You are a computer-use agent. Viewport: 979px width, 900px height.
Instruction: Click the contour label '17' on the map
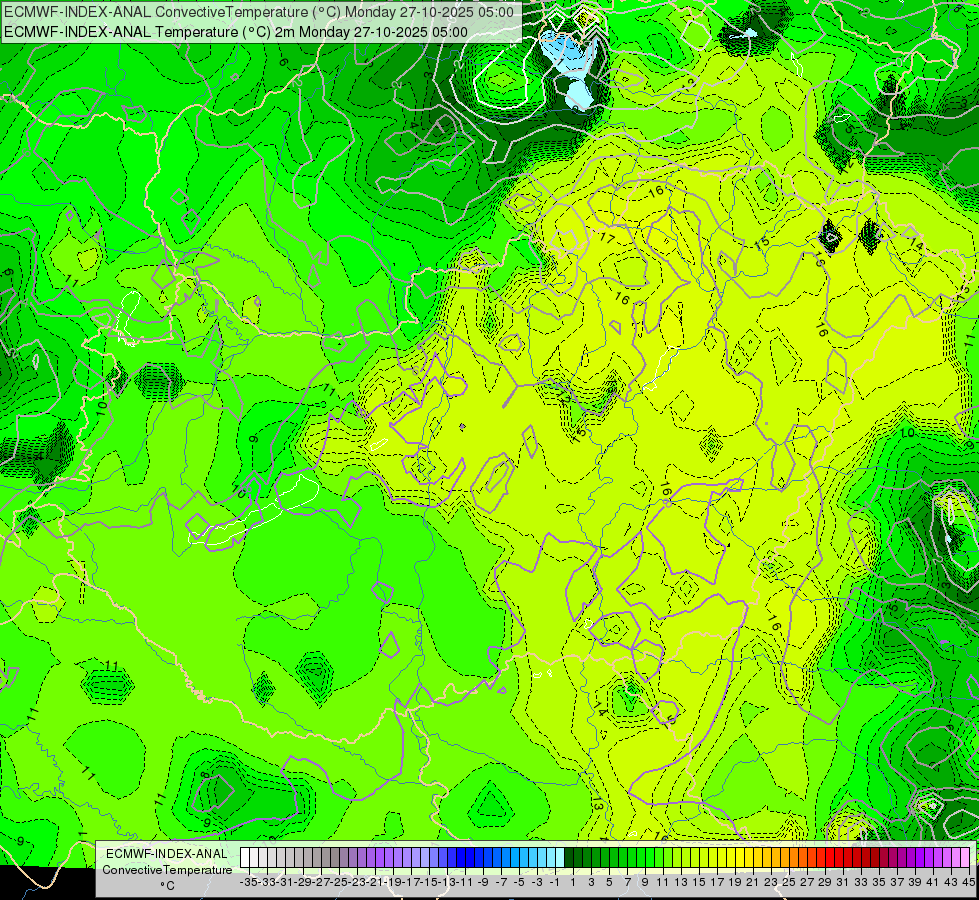click(x=607, y=237)
